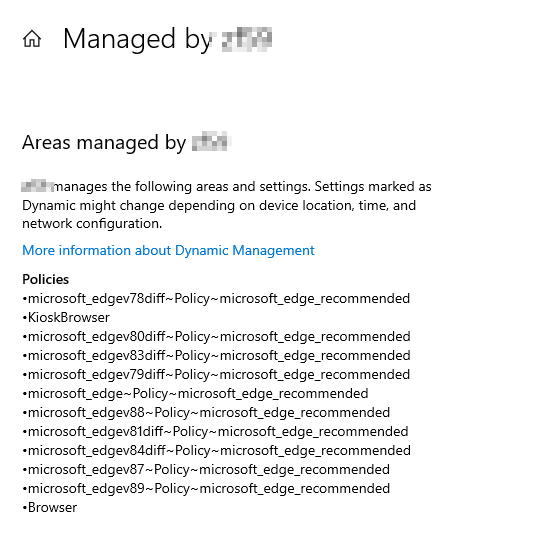Open More information about Dynamic Management link
546x552 pixels.
(168, 250)
